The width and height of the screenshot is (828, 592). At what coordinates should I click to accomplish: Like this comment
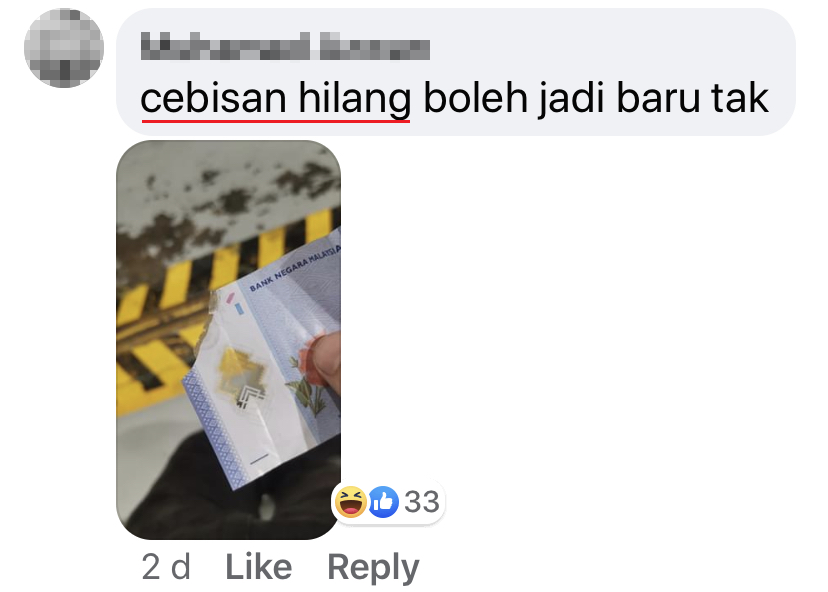click(259, 567)
